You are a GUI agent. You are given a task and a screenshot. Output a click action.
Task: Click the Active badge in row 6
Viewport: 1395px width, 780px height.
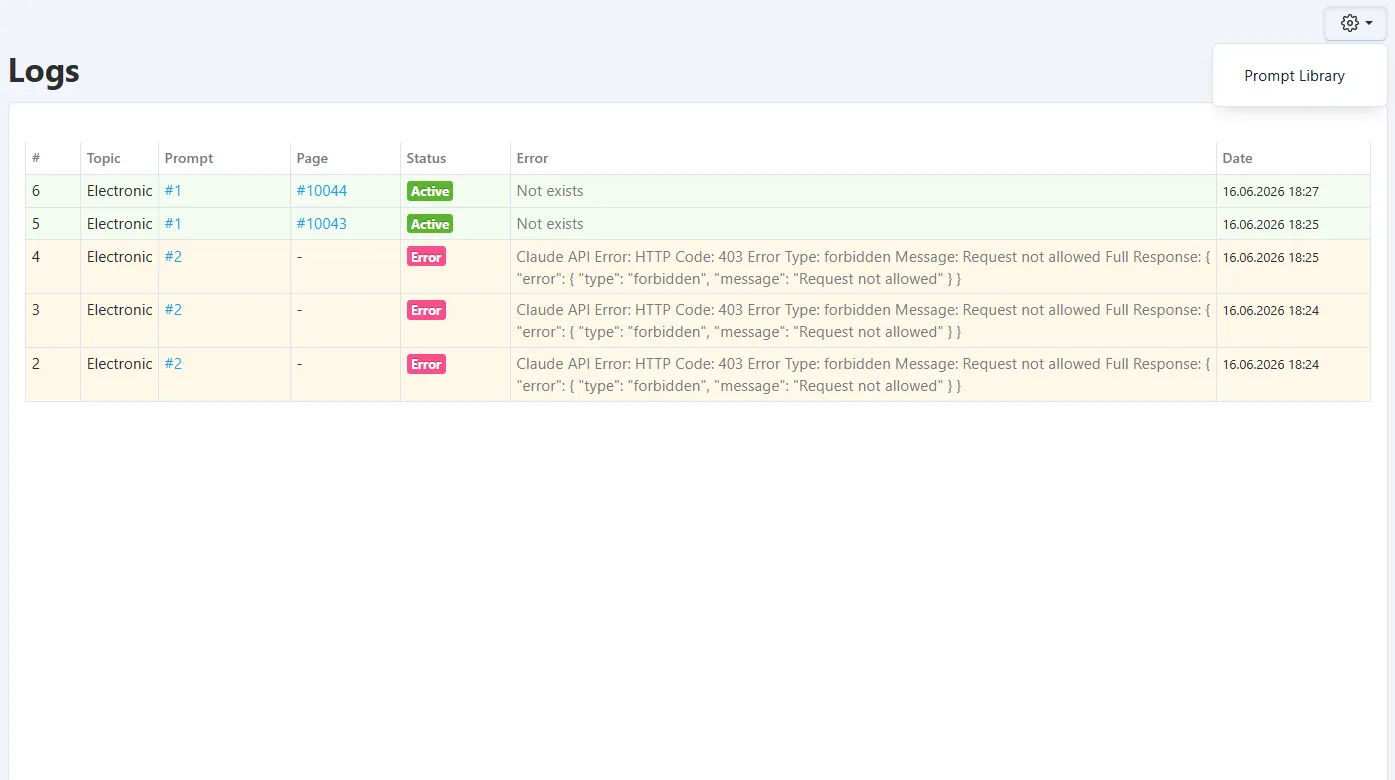430,191
